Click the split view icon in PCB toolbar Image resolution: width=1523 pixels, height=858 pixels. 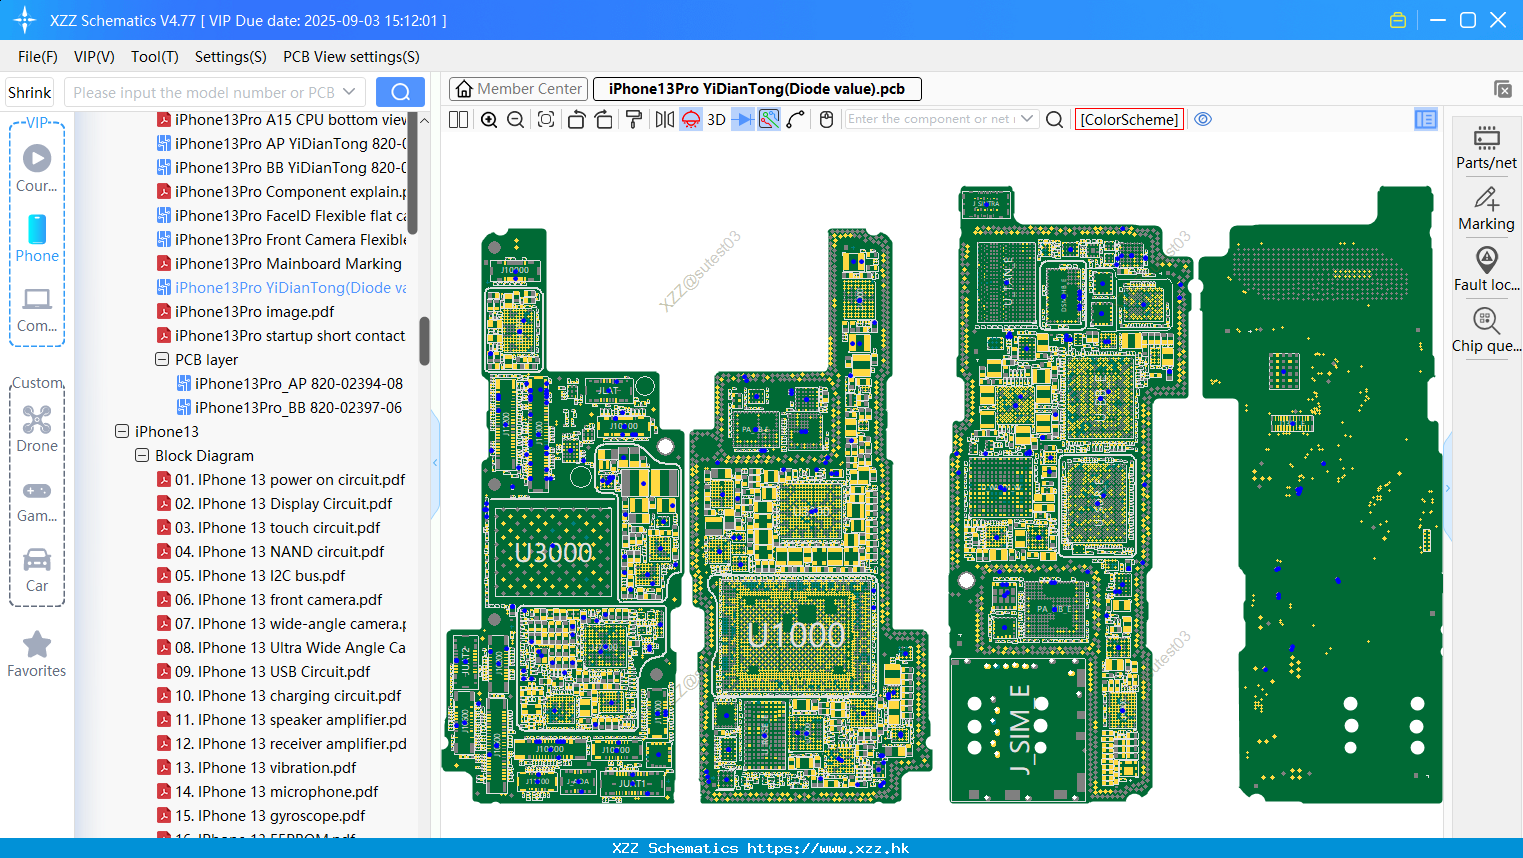pyautogui.click(x=459, y=119)
